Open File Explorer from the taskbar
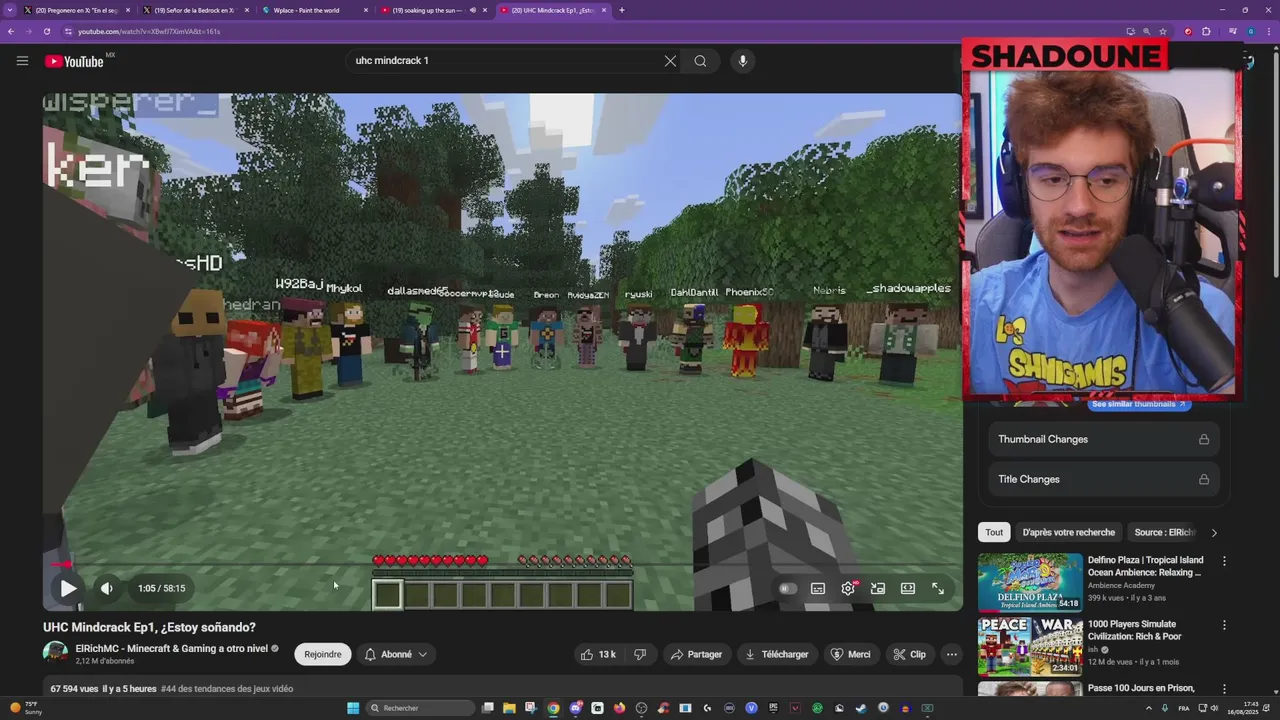This screenshot has width=1280, height=720. tap(509, 708)
